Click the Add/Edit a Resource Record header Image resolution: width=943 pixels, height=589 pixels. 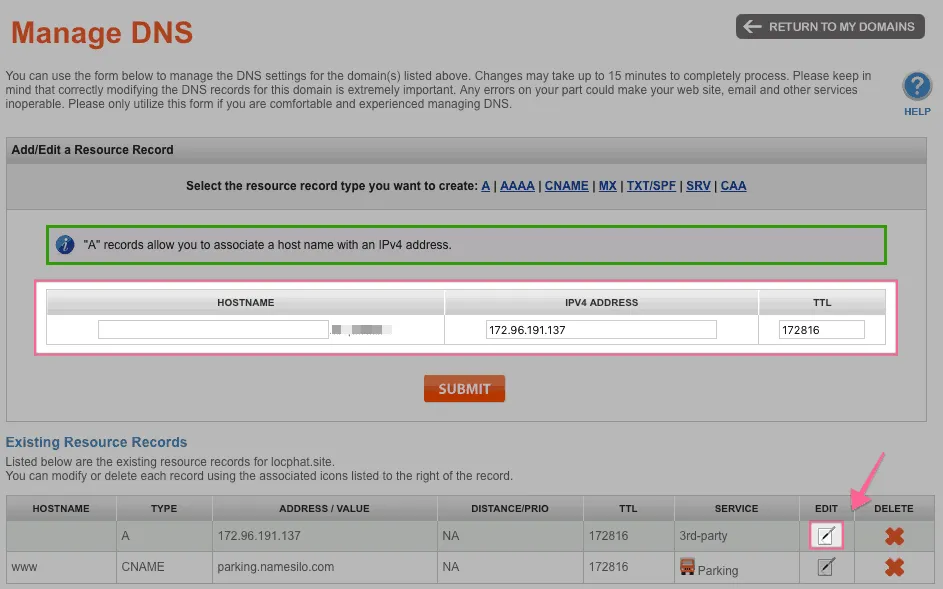tap(93, 150)
